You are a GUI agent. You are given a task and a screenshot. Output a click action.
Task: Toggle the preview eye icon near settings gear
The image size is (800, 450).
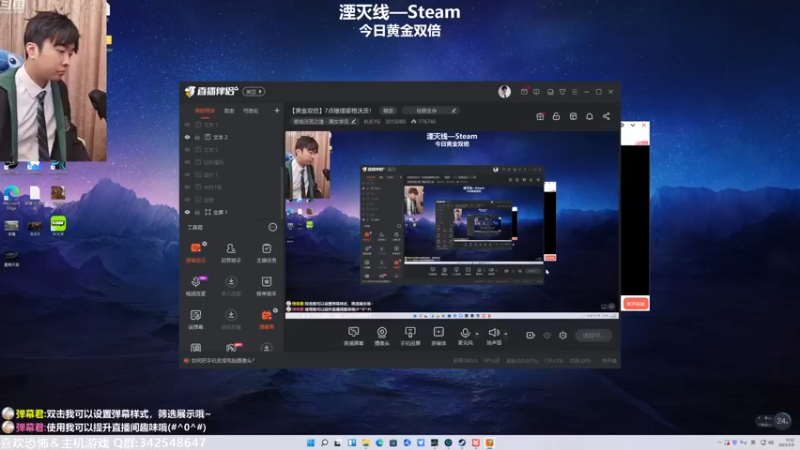click(x=547, y=335)
